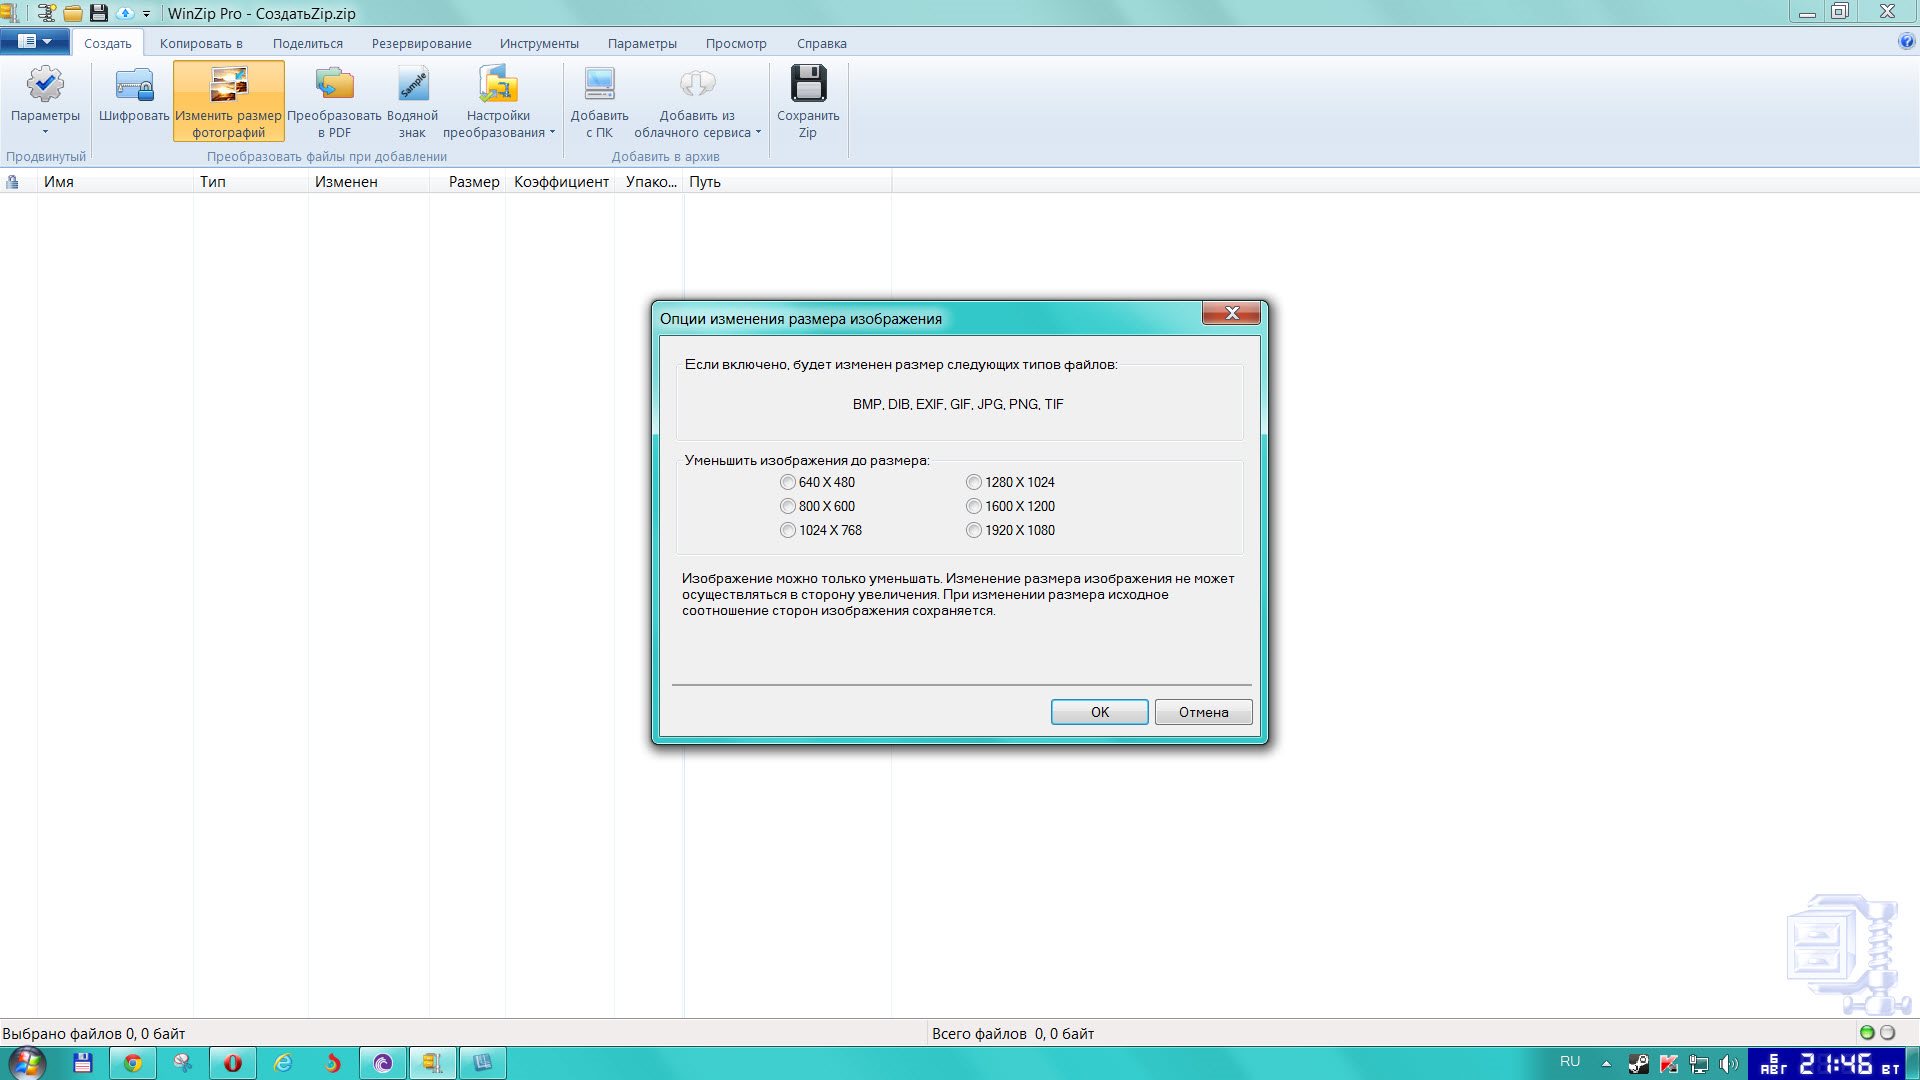Click the green status indicator in status bar

tap(1866, 1033)
